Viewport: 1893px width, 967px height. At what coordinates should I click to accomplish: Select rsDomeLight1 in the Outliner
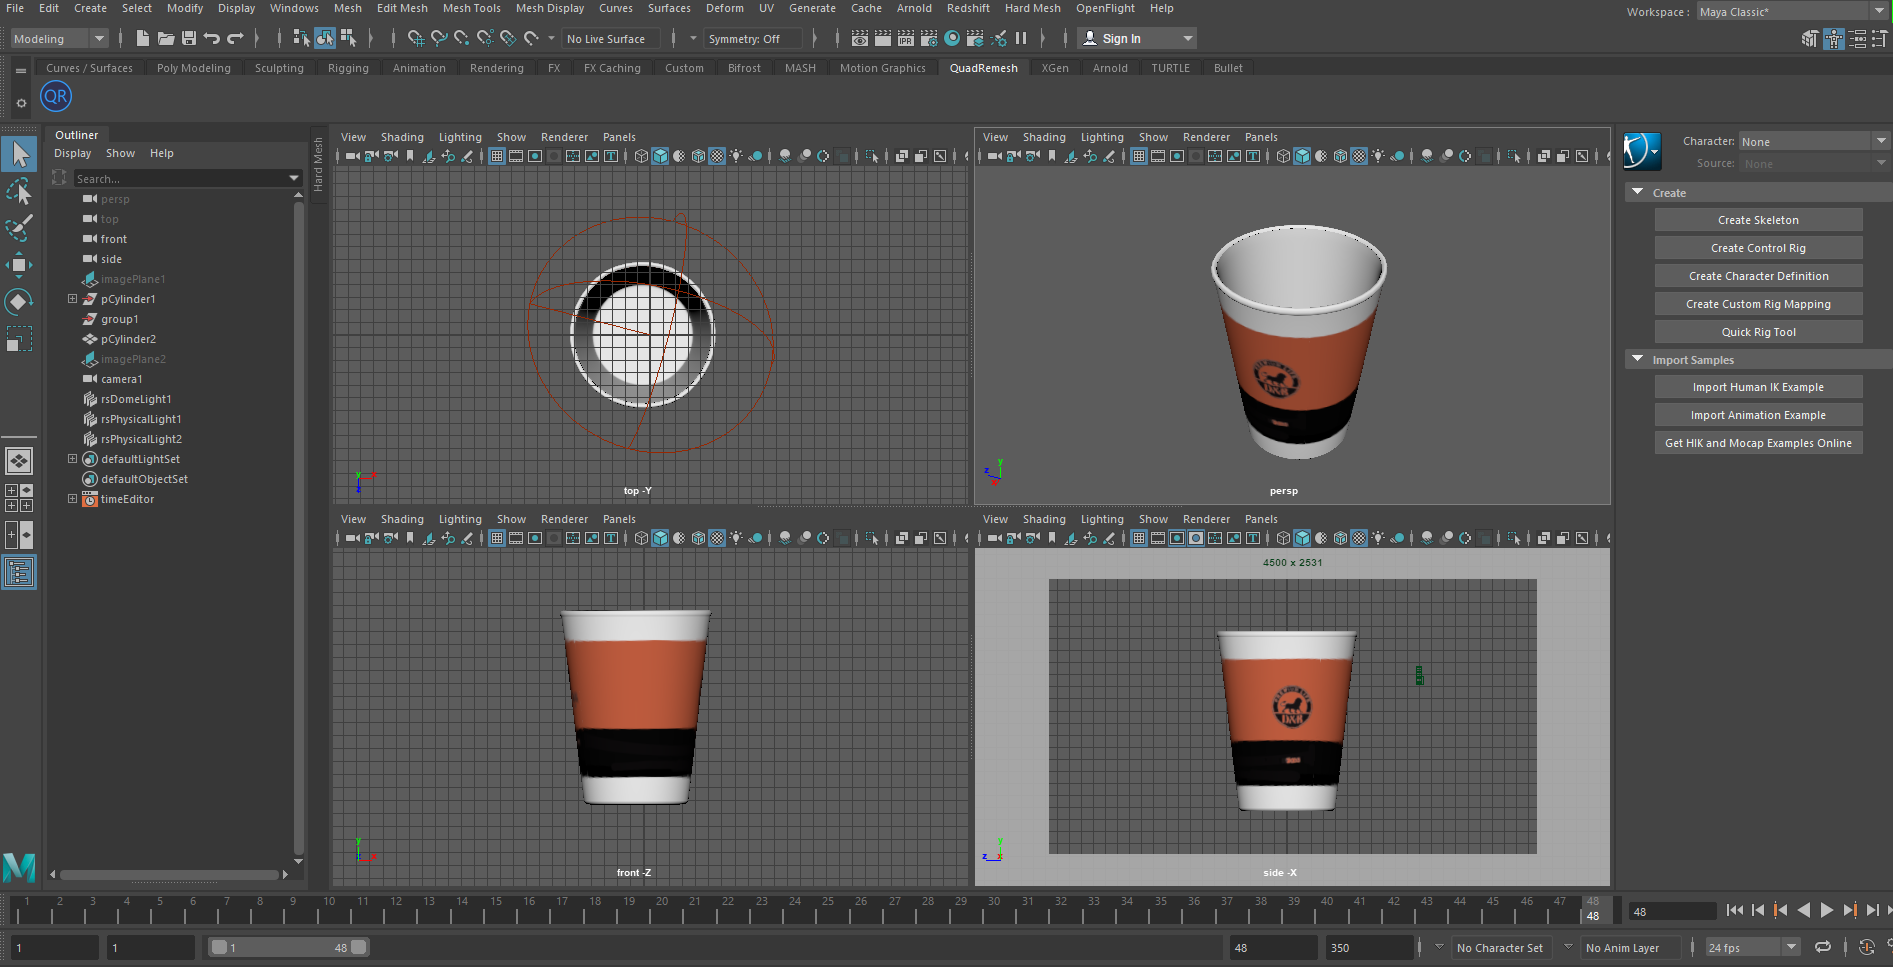(x=136, y=399)
